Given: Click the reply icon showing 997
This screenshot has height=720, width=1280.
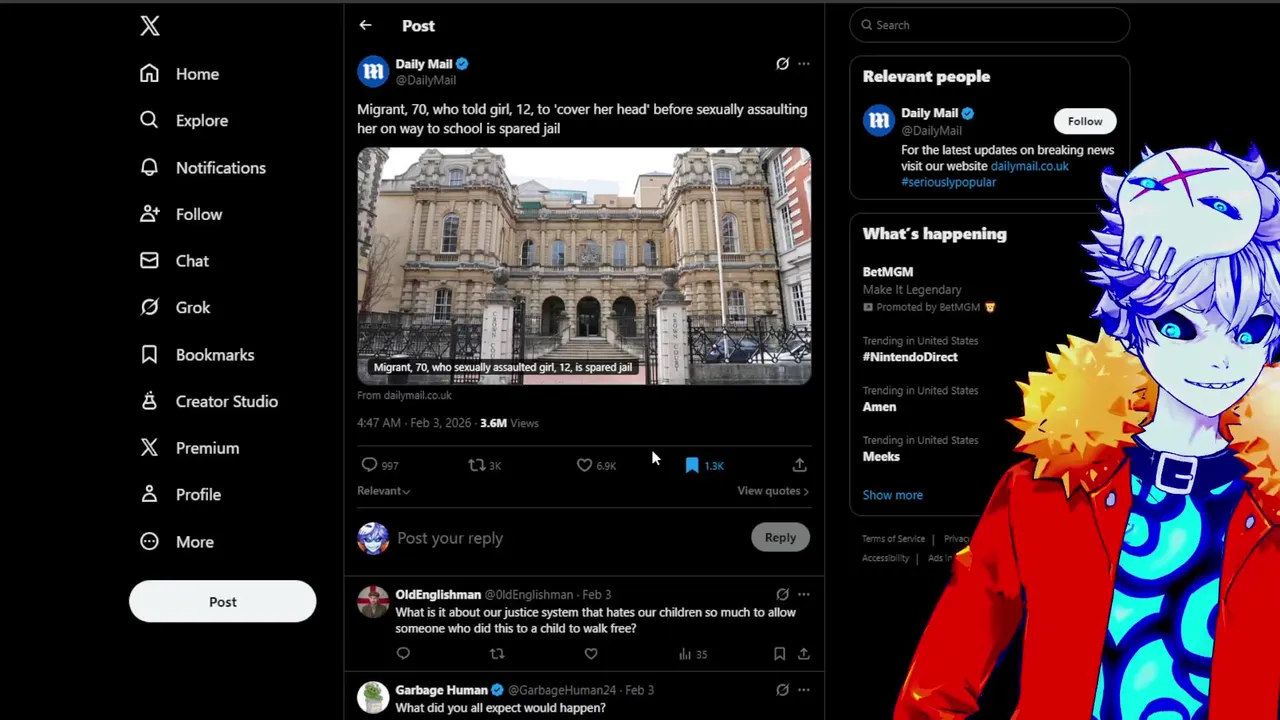Looking at the screenshot, I should (x=369, y=465).
